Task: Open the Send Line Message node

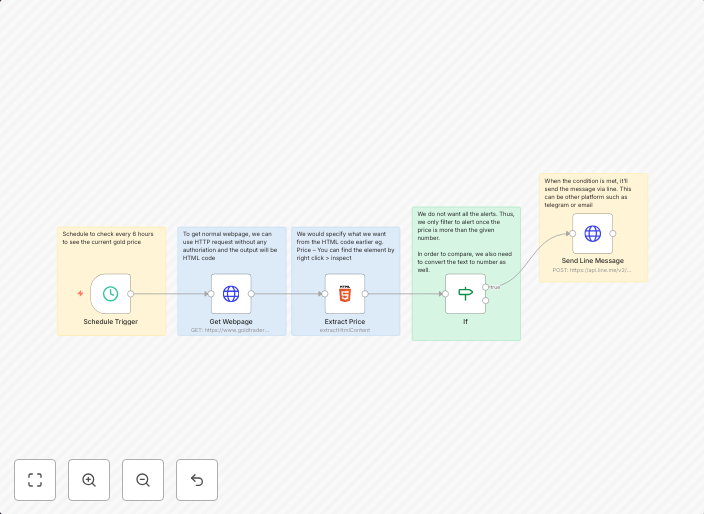Action: pyautogui.click(x=592, y=233)
